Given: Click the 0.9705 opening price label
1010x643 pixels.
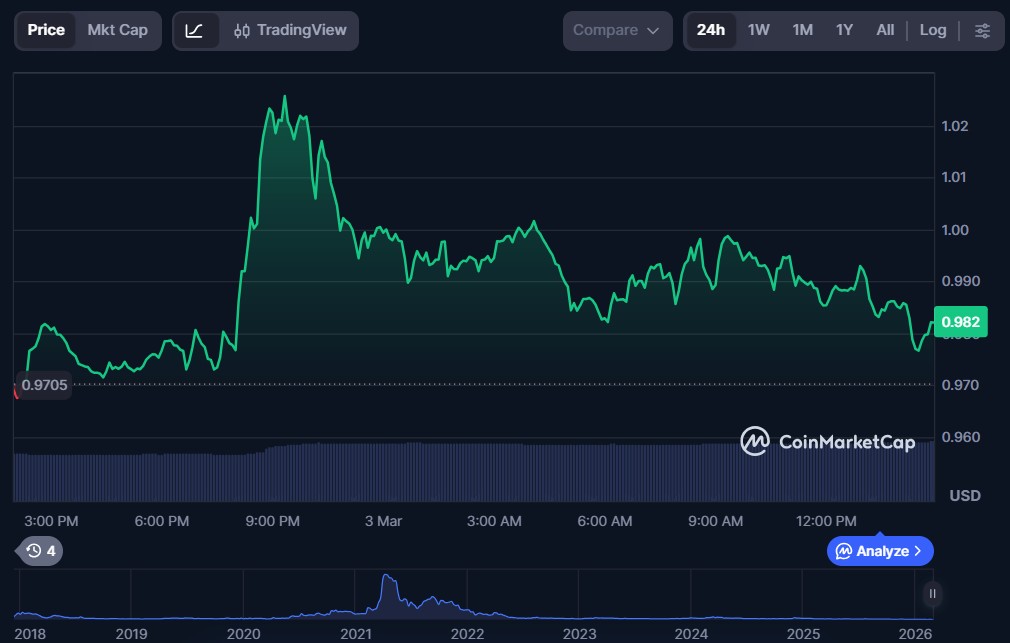Looking at the screenshot, I should (42, 385).
